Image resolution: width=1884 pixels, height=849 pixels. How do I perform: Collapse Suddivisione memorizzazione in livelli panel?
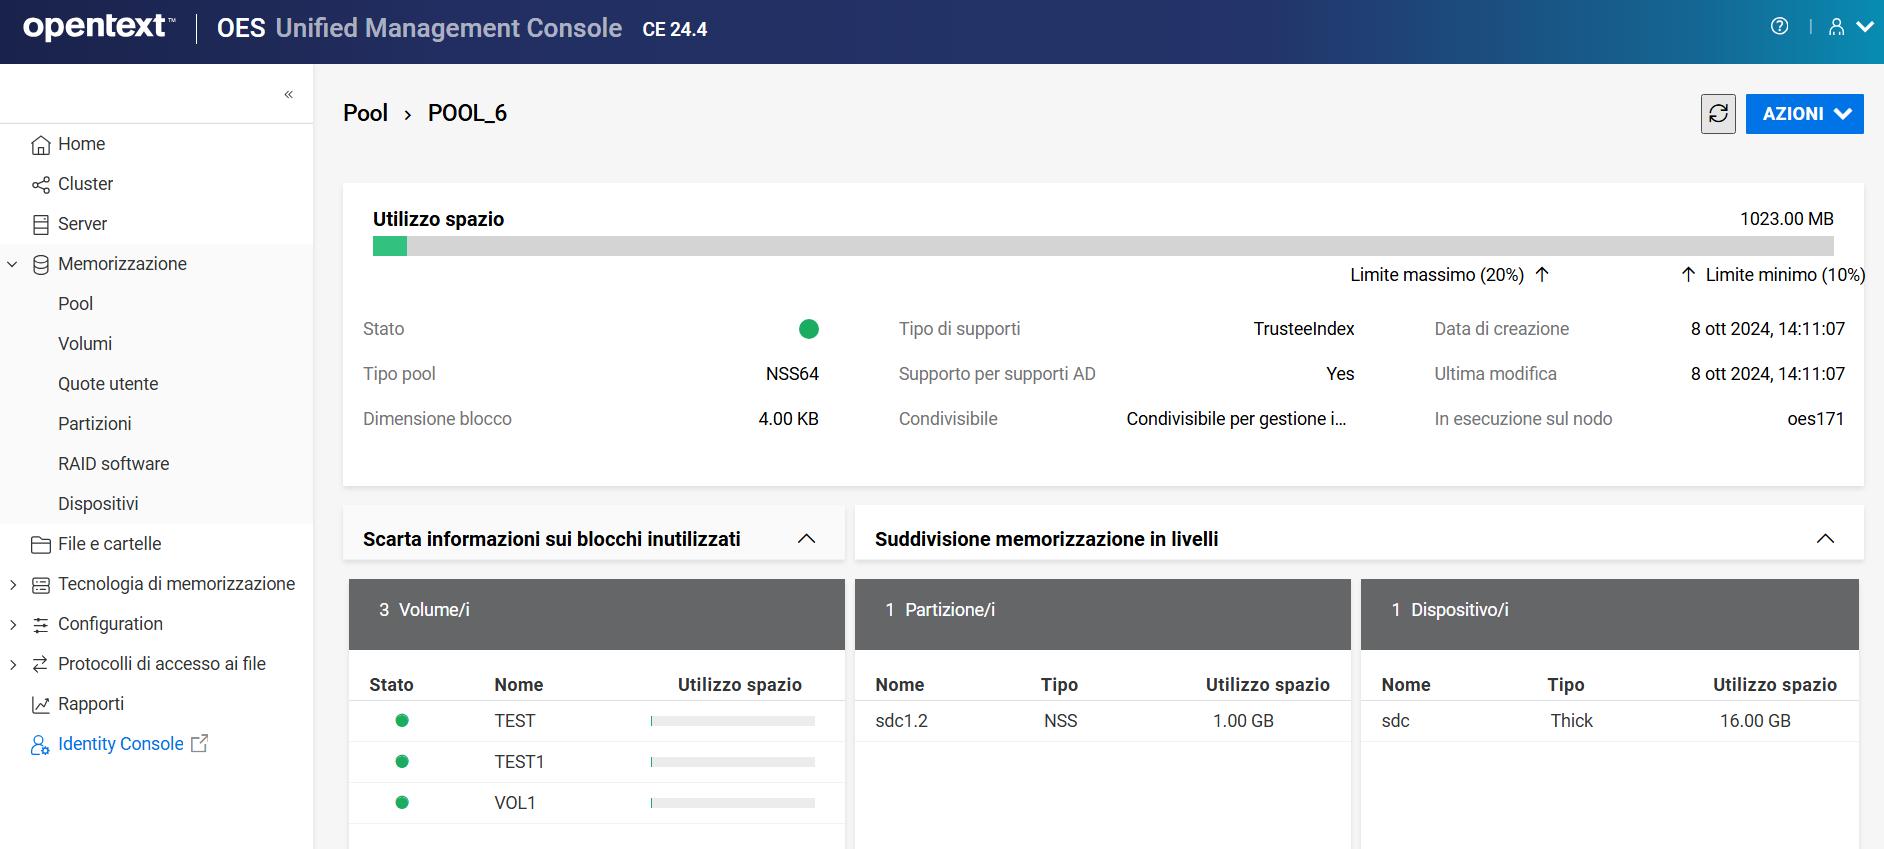click(1824, 539)
